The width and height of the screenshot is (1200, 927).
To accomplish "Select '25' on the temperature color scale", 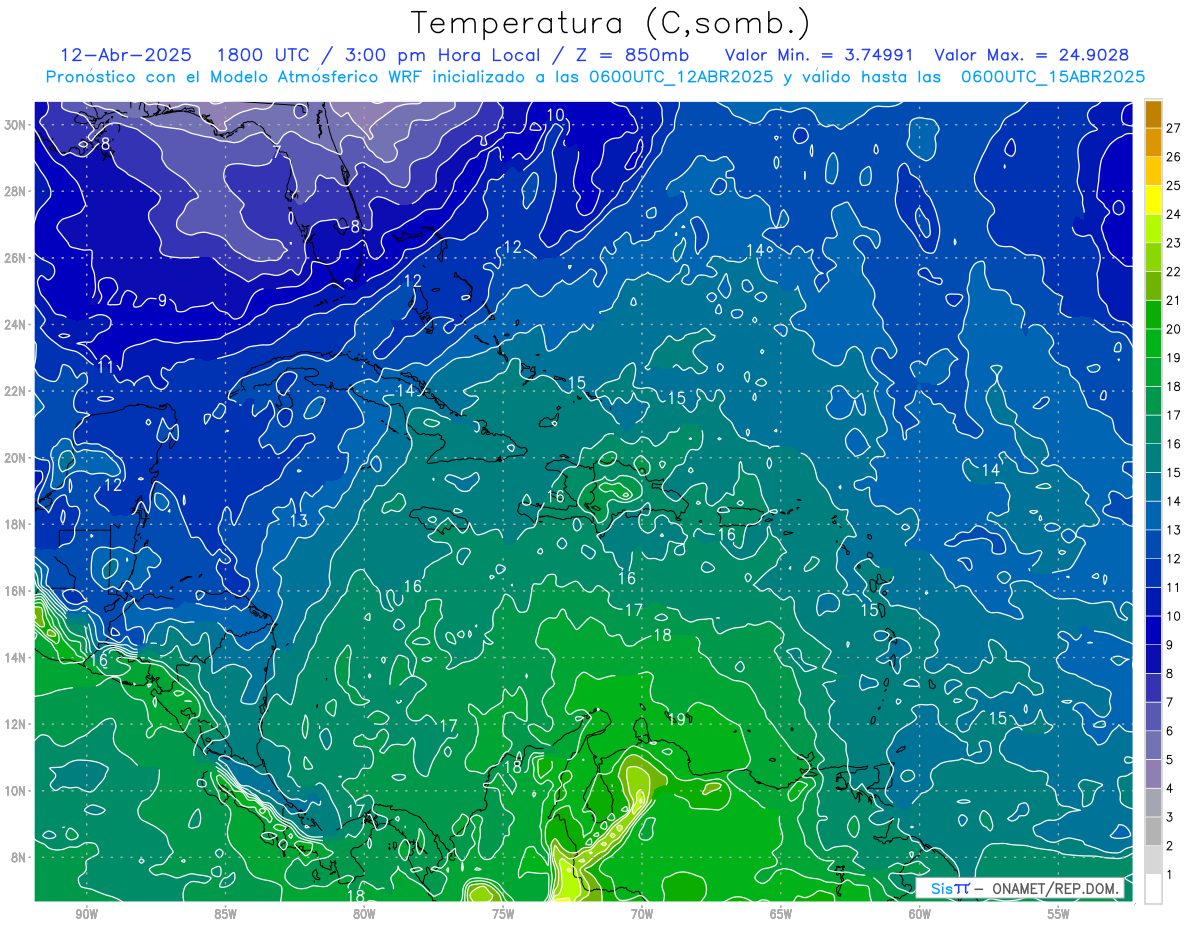I will 1174,185.
